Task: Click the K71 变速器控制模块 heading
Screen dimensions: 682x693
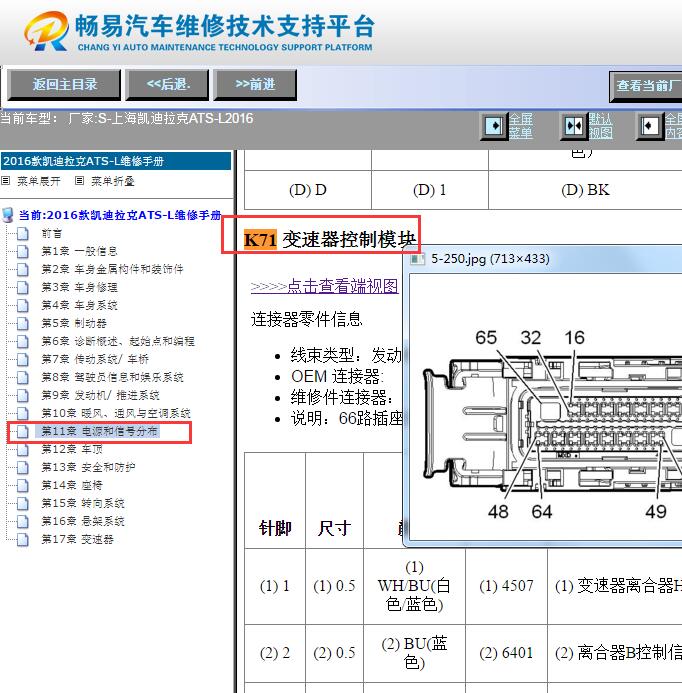Action: point(330,240)
